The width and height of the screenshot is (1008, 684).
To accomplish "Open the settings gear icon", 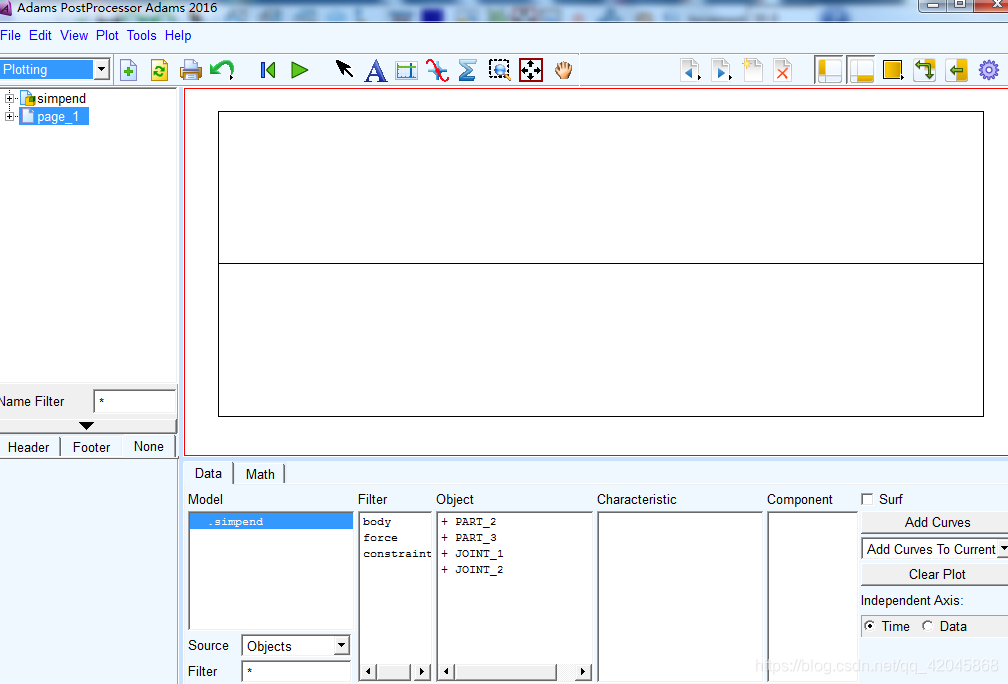I will click(x=988, y=70).
